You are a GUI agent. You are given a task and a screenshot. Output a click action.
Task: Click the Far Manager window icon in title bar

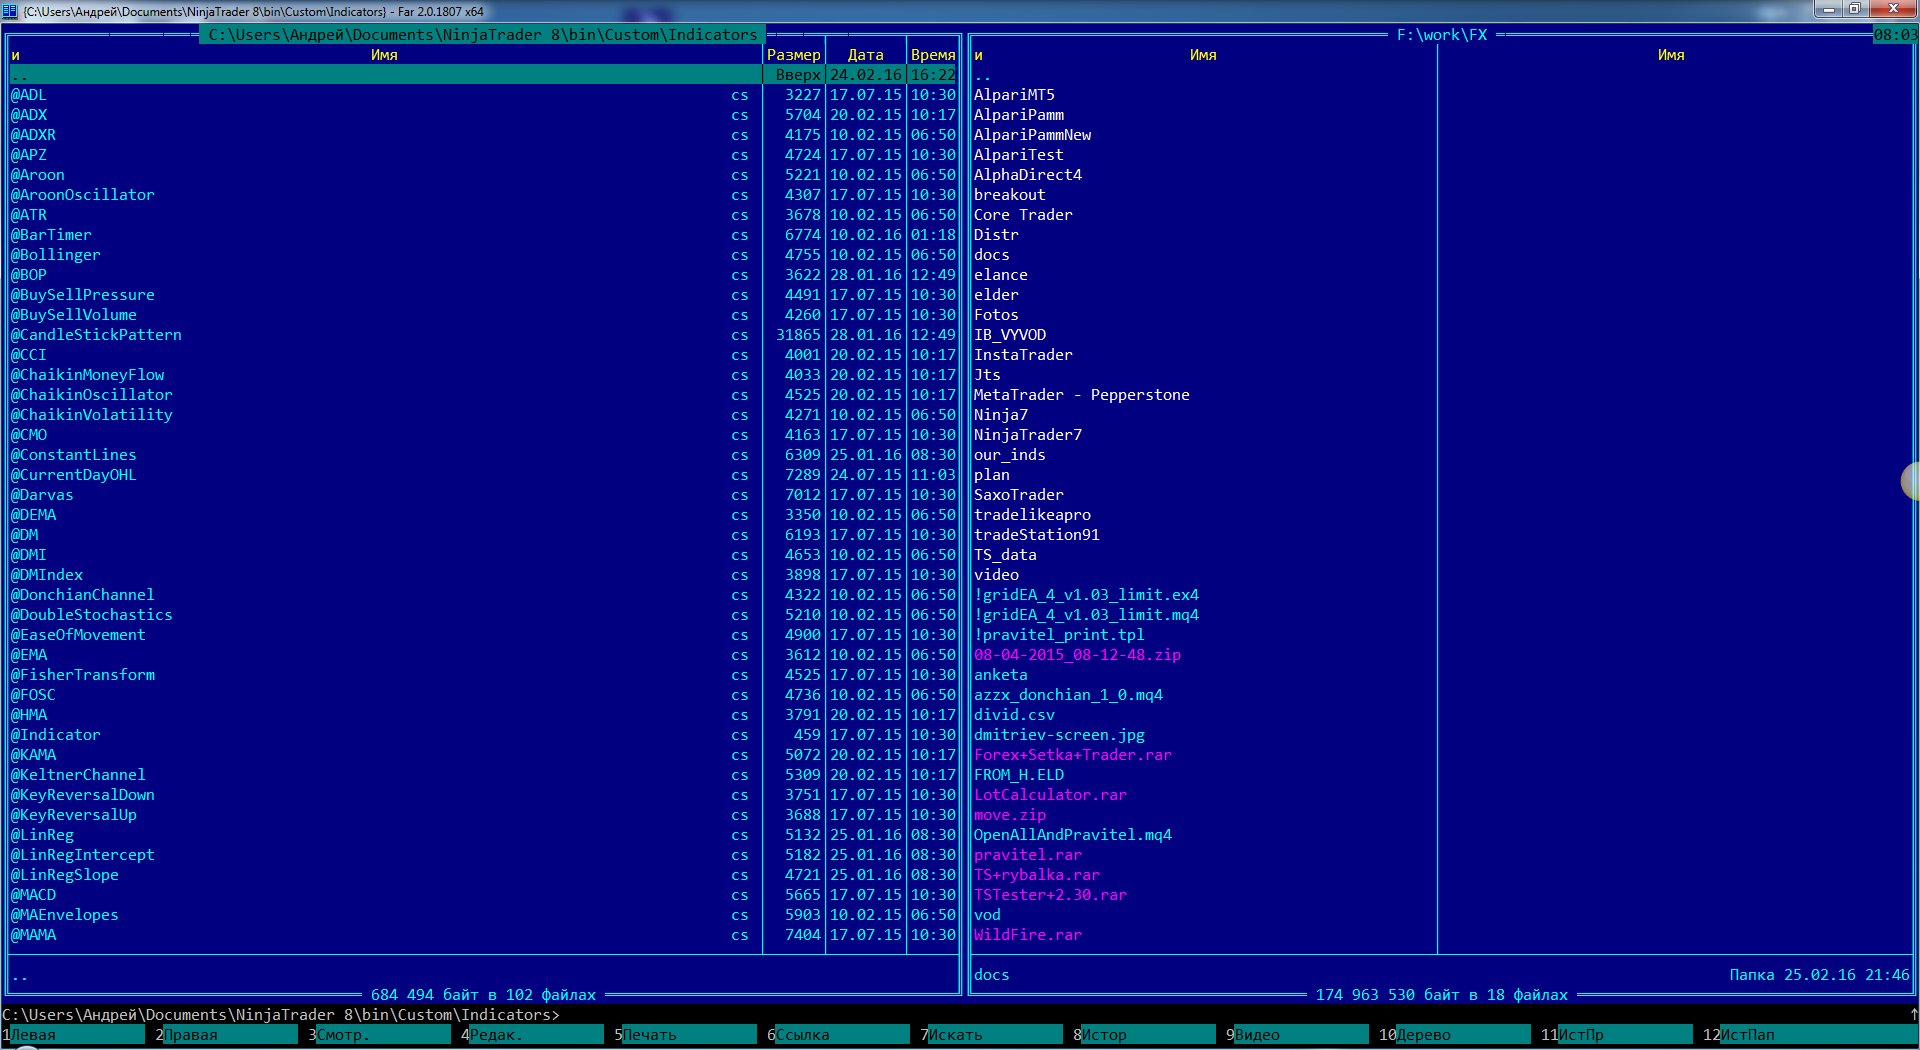[x=10, y=11]
